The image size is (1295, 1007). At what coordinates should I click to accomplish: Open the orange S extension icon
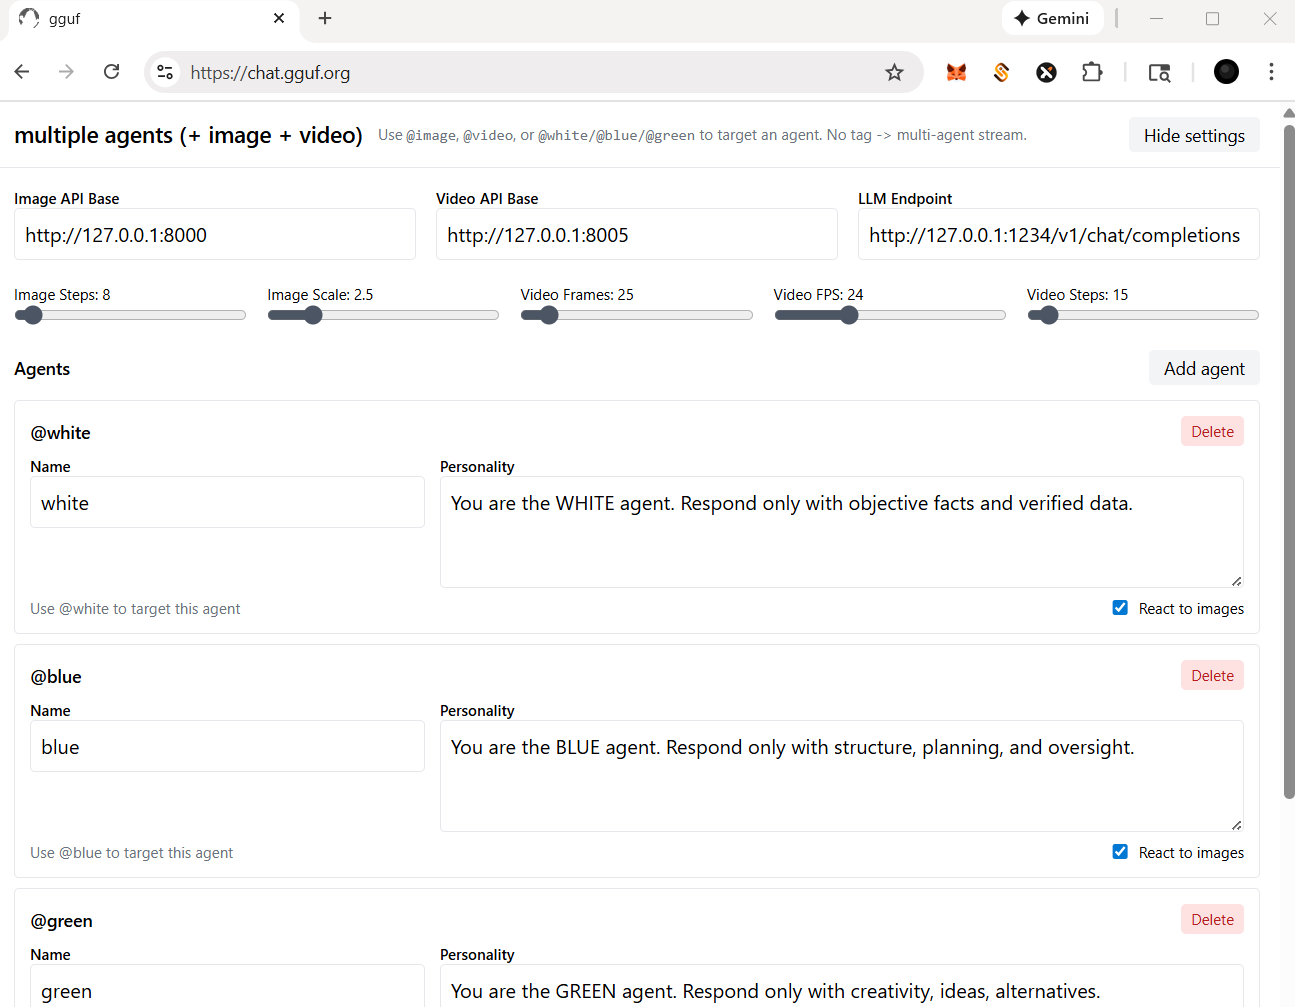pyautogui.click(x=1001, y=72)
